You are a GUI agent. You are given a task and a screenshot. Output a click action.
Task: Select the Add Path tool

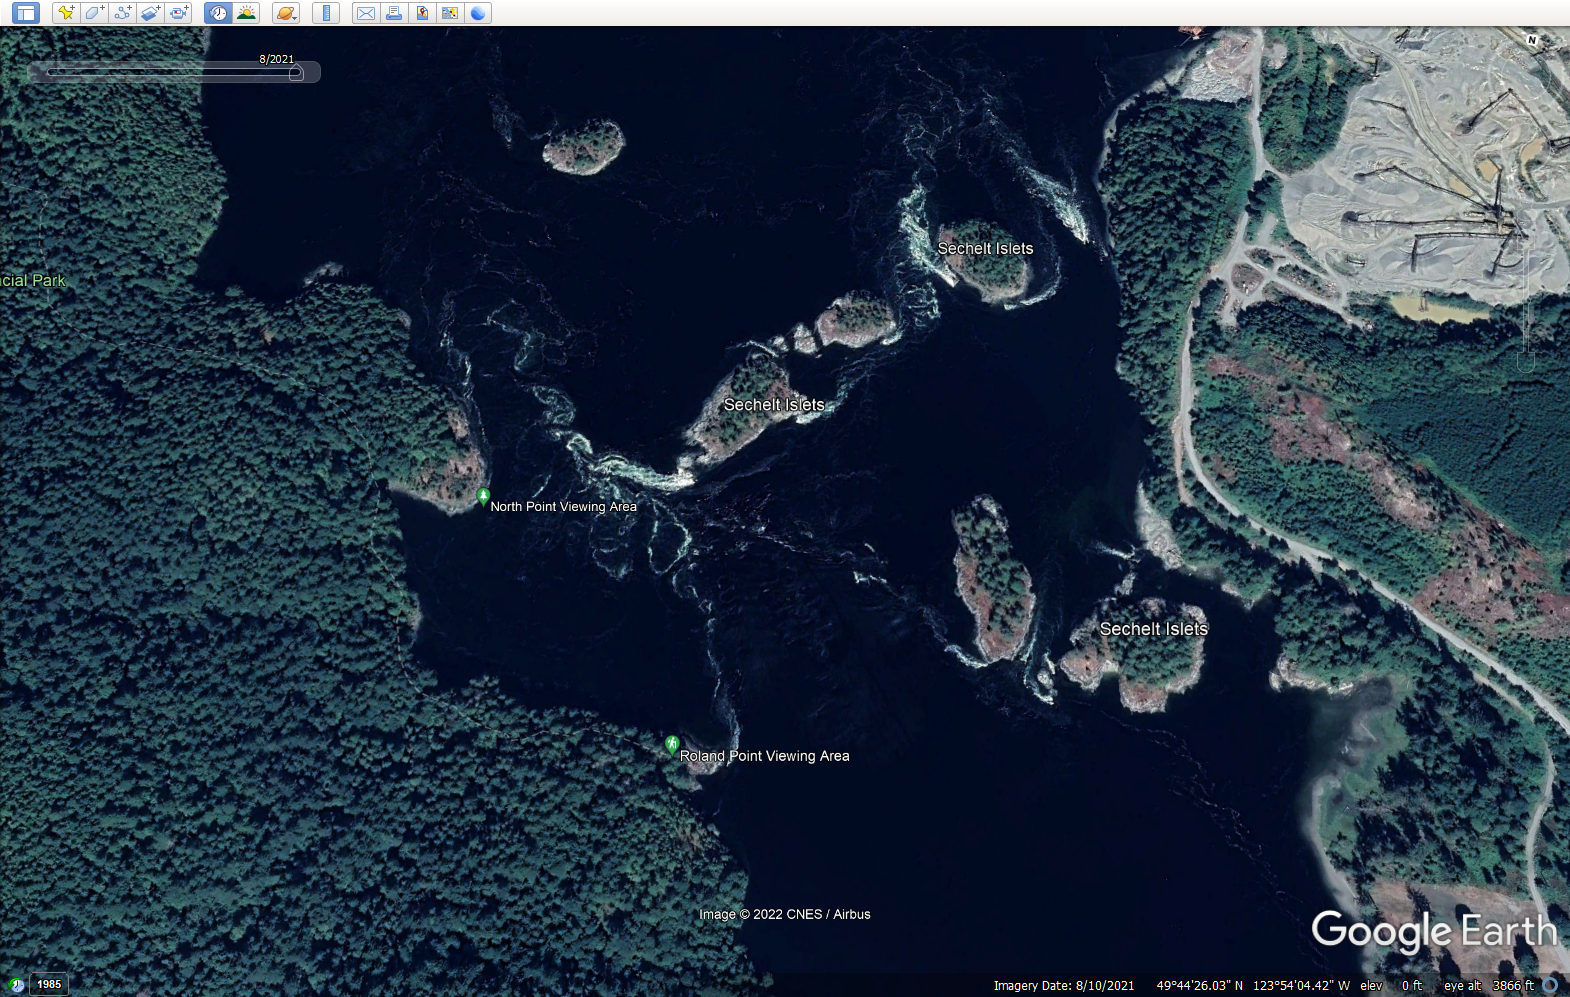pos(122,13)
